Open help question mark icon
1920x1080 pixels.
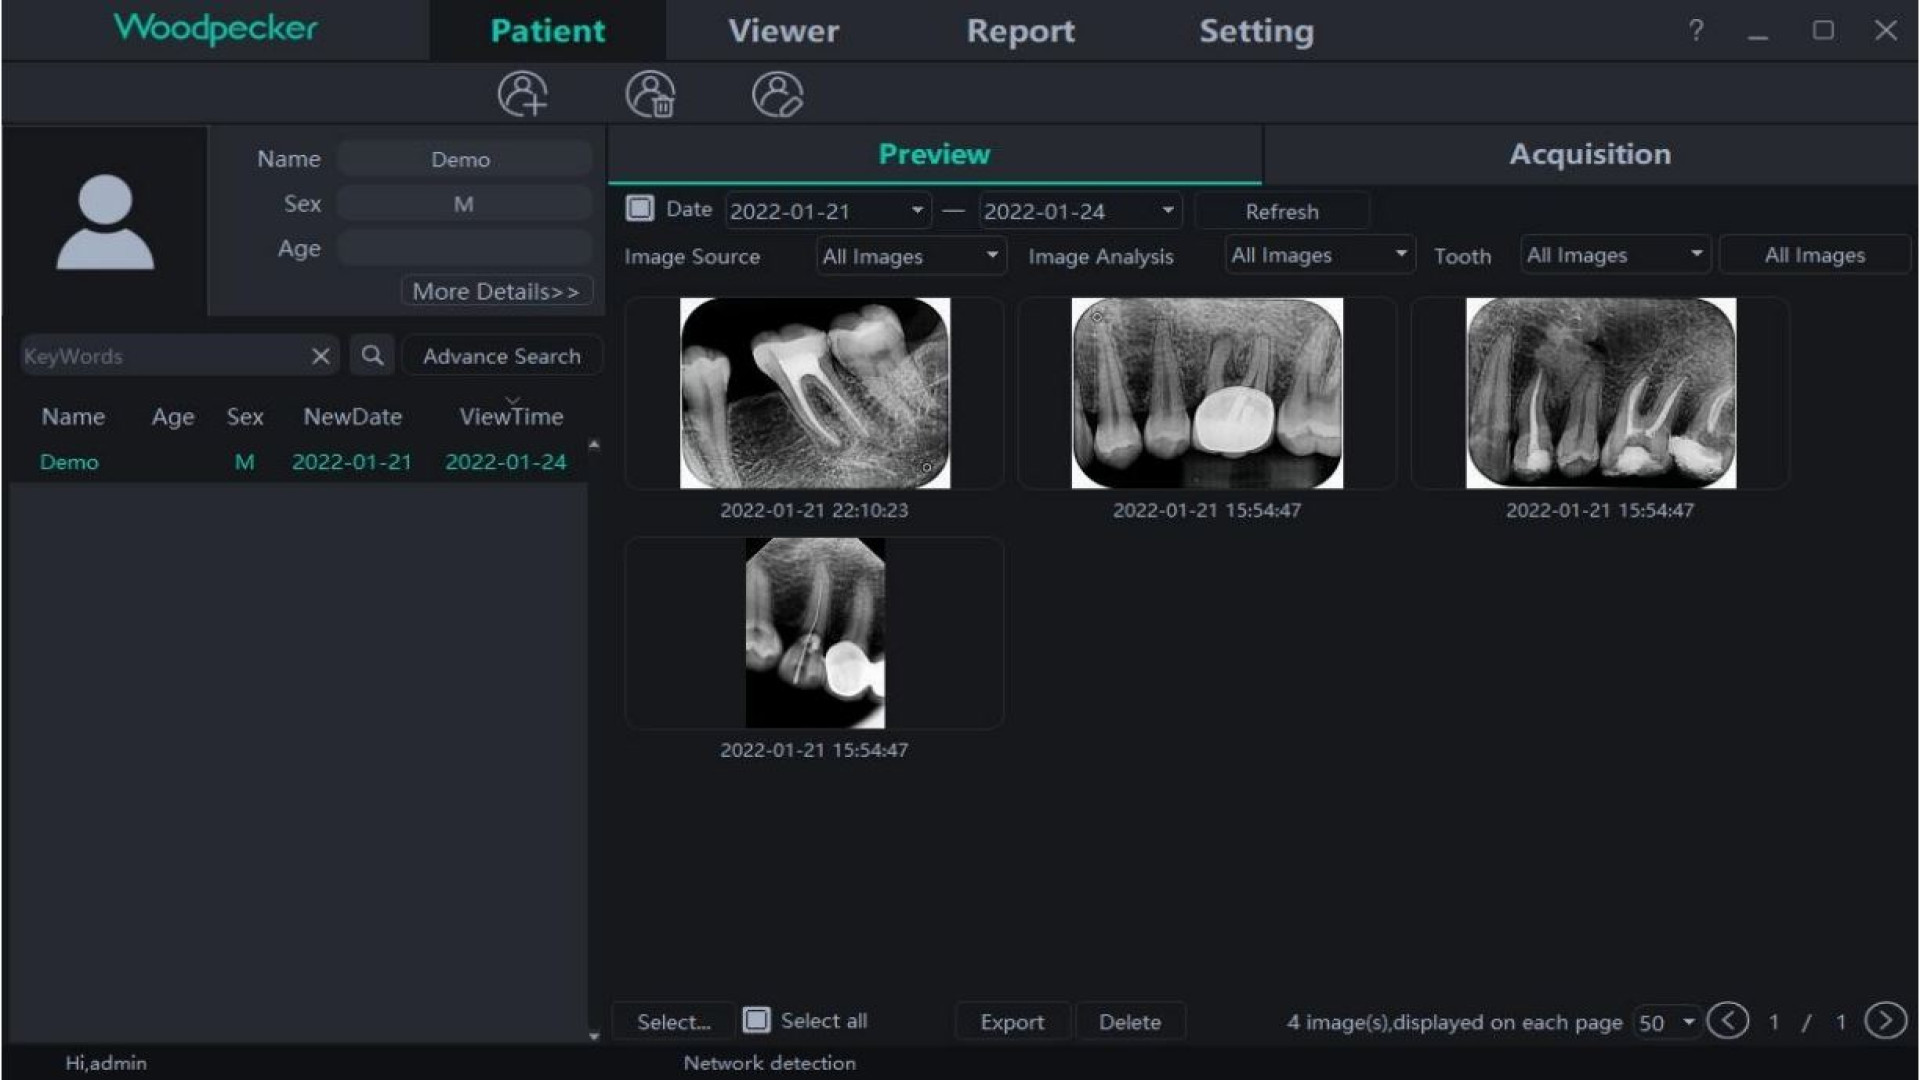(x=1695, y=31)
